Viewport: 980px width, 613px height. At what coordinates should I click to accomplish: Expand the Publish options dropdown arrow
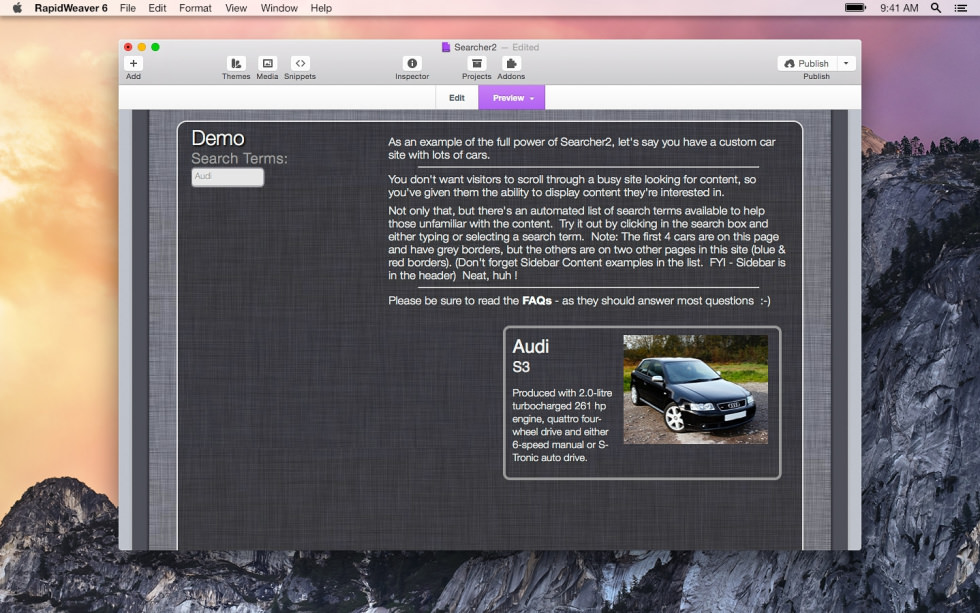point(846,63)
